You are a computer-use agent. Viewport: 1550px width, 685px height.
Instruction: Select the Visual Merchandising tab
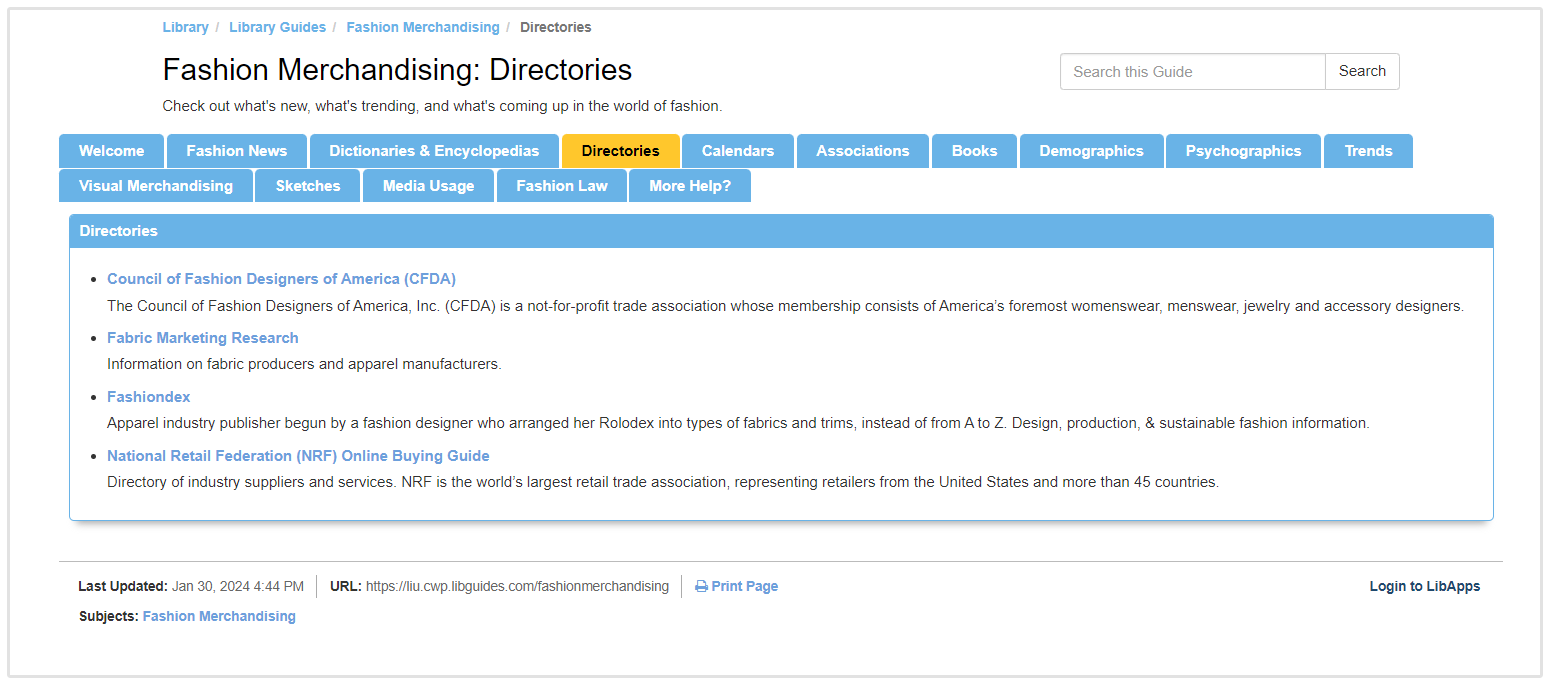(x=156, y=186)
